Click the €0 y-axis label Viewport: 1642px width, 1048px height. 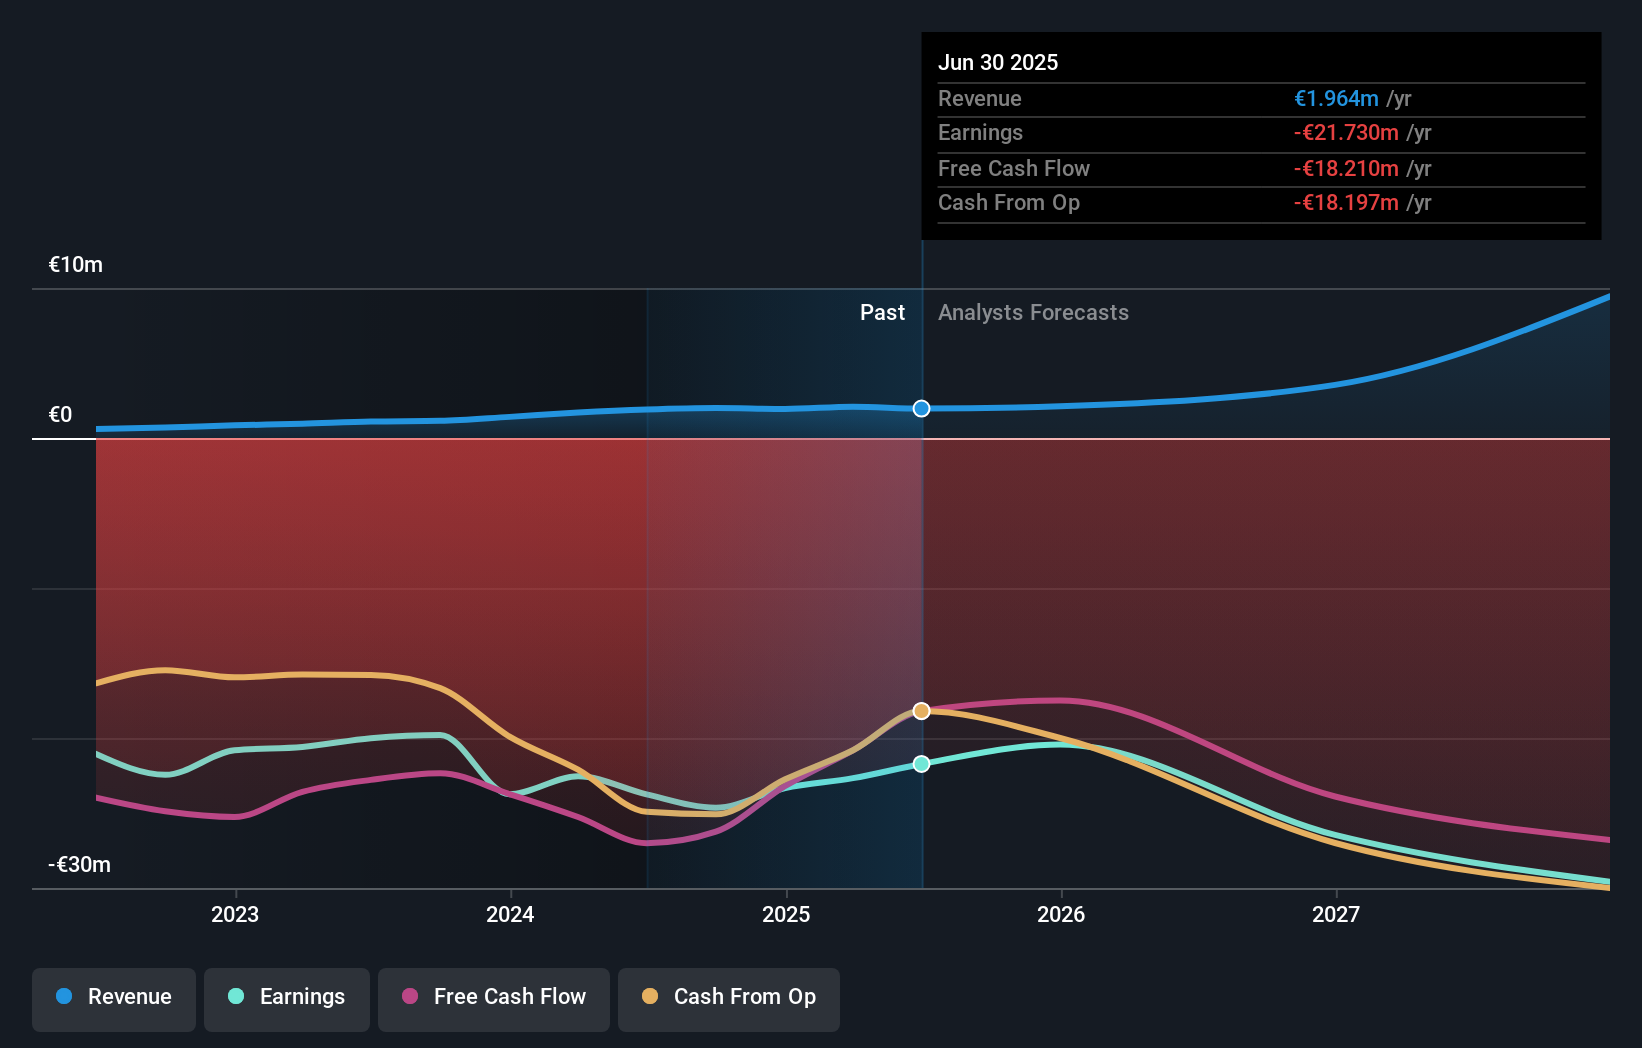(x=60, y=415)
